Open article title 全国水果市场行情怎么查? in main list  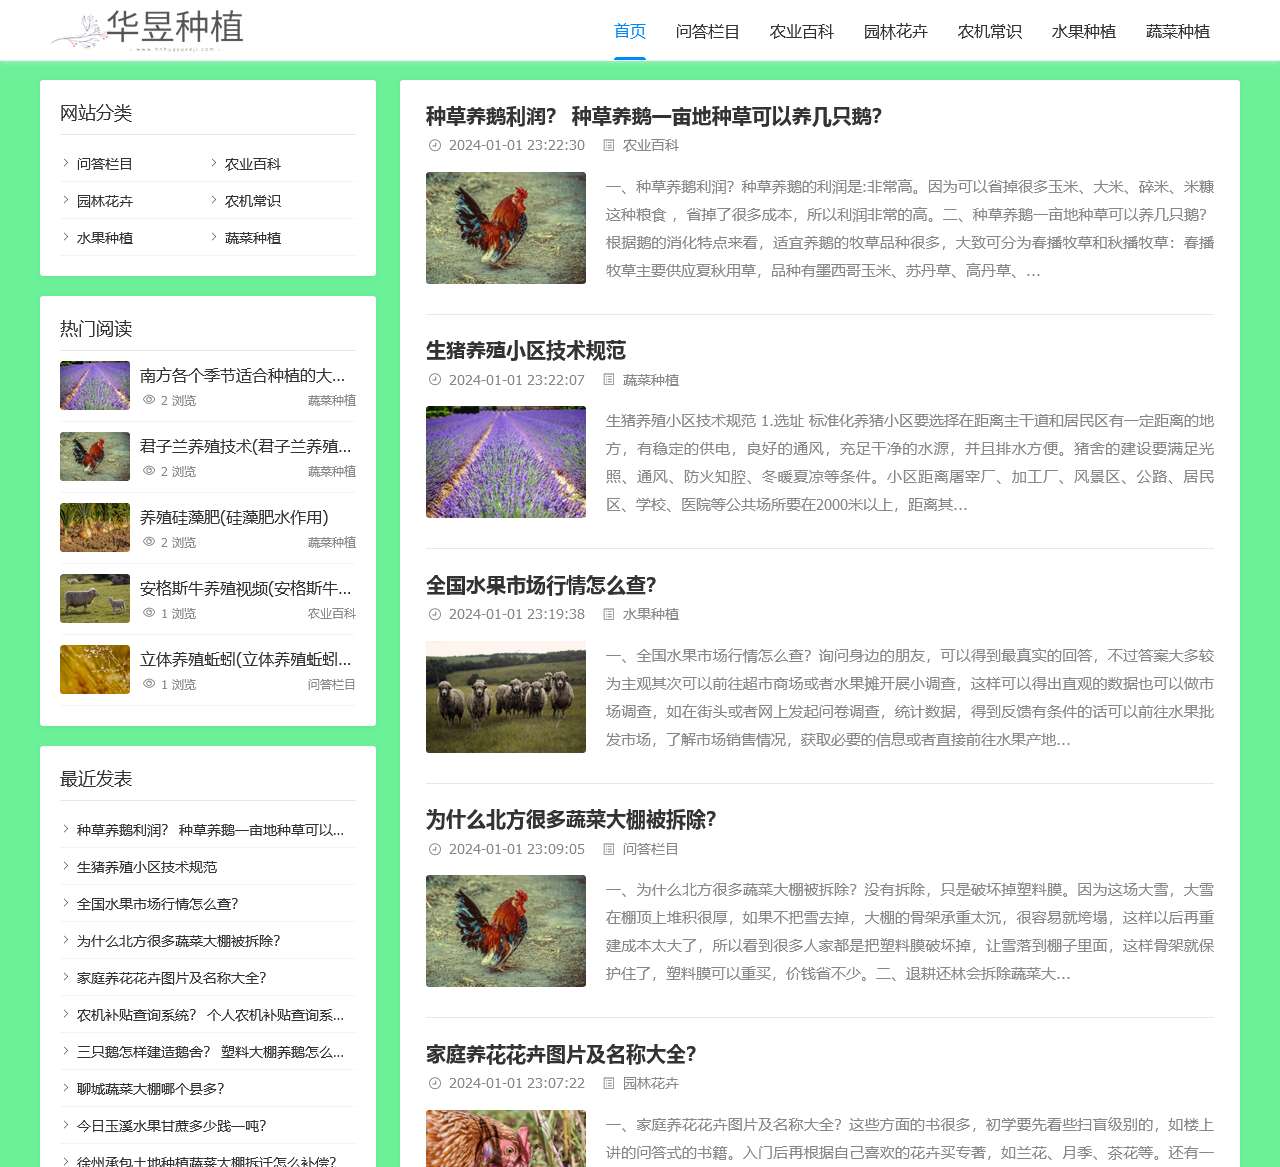(541, 586)
